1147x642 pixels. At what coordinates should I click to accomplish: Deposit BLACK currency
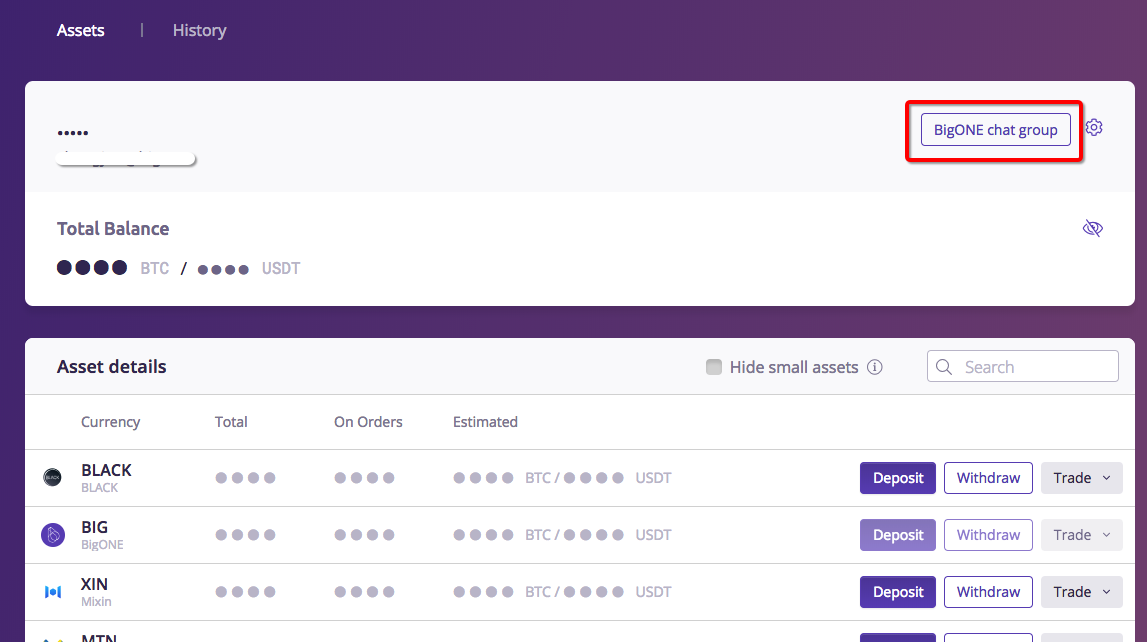click(898, 478)
